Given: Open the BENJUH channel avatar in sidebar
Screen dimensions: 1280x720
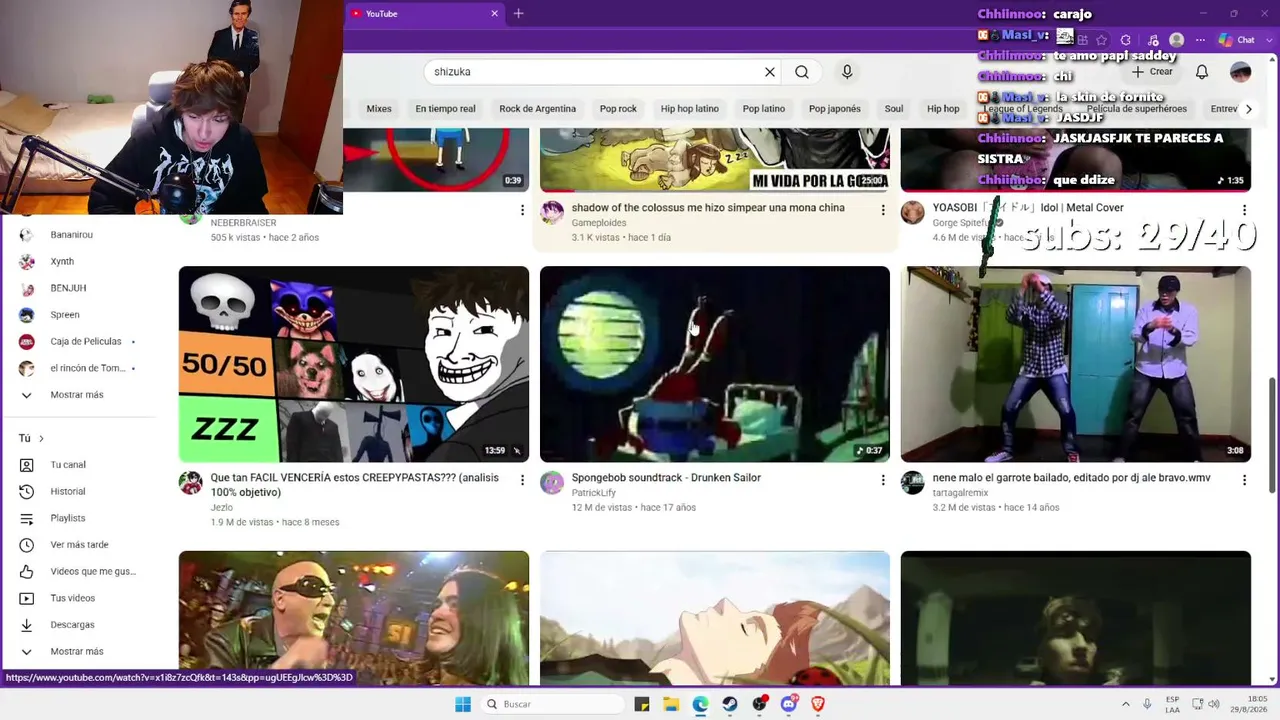Looking at the screenshot, I should (x=27, y=288).
